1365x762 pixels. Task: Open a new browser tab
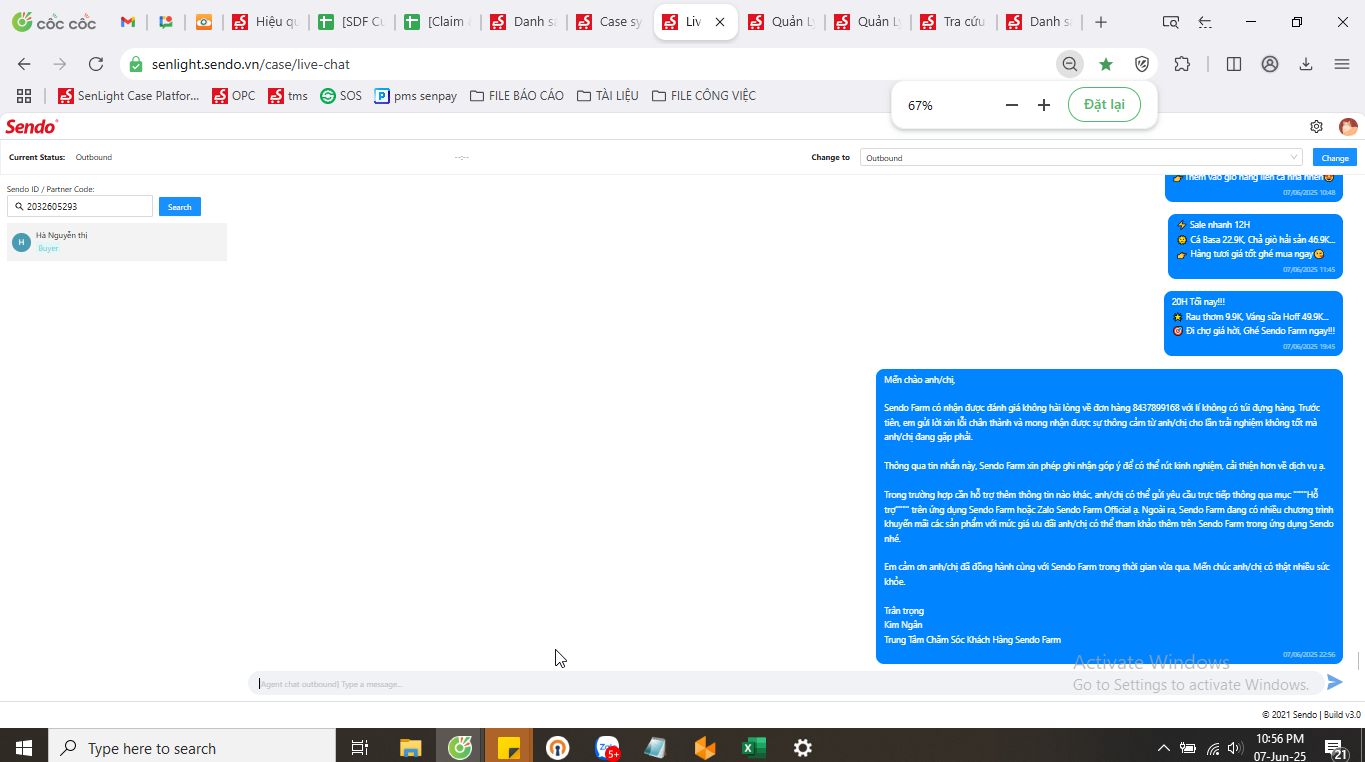click(x=1101, y=22)
